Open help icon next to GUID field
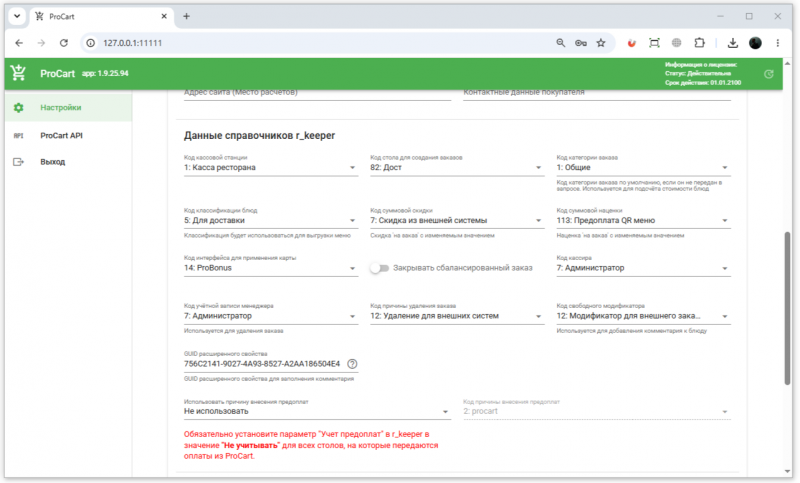The width and height of the screenshot is (800, 483). pos(352,364)
